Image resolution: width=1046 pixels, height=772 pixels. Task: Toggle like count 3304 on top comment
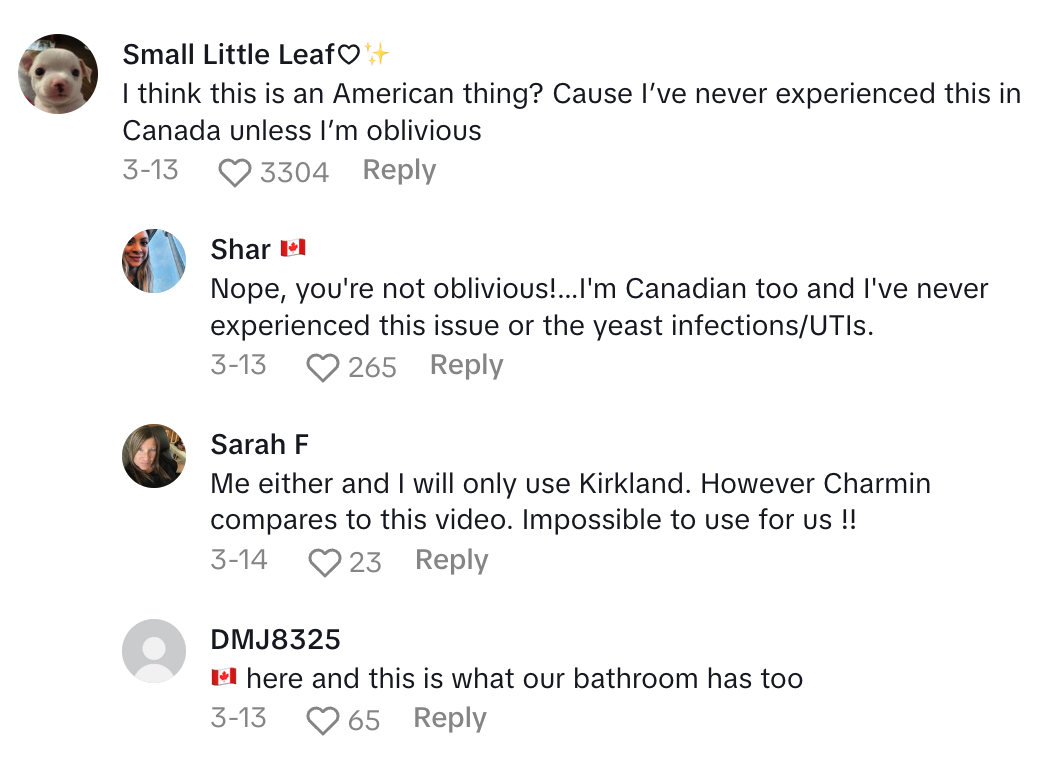click(293, 171)
